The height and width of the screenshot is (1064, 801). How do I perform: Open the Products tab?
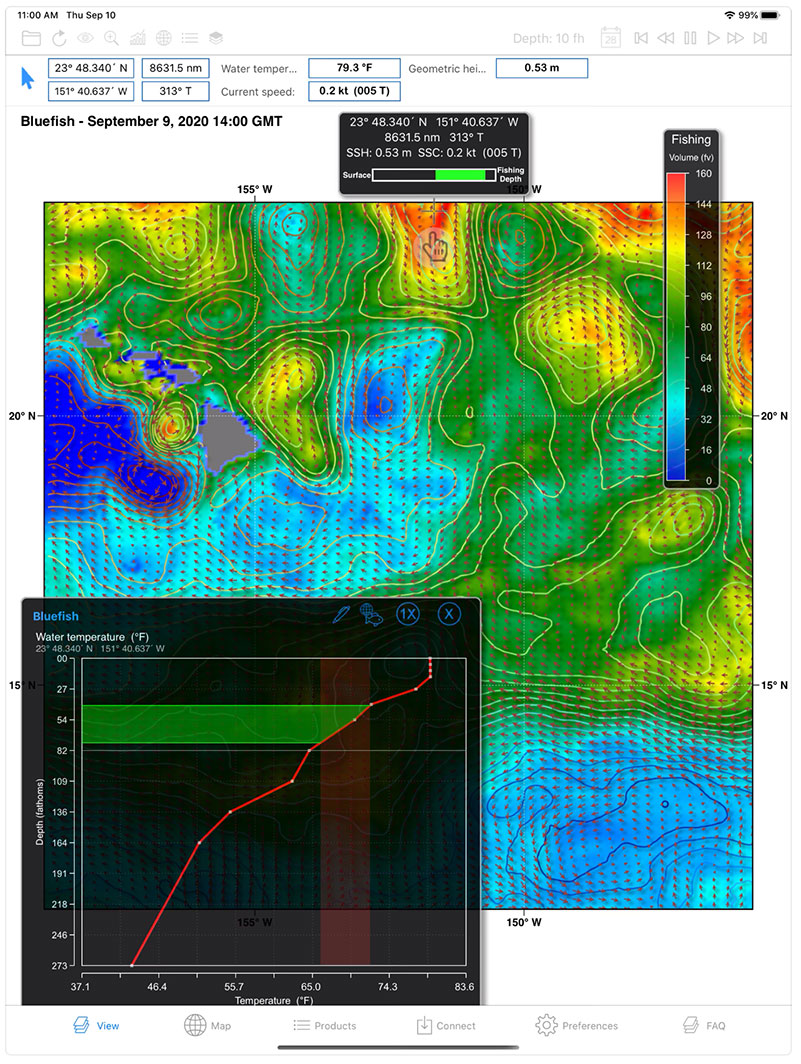tap(324, 1025)
